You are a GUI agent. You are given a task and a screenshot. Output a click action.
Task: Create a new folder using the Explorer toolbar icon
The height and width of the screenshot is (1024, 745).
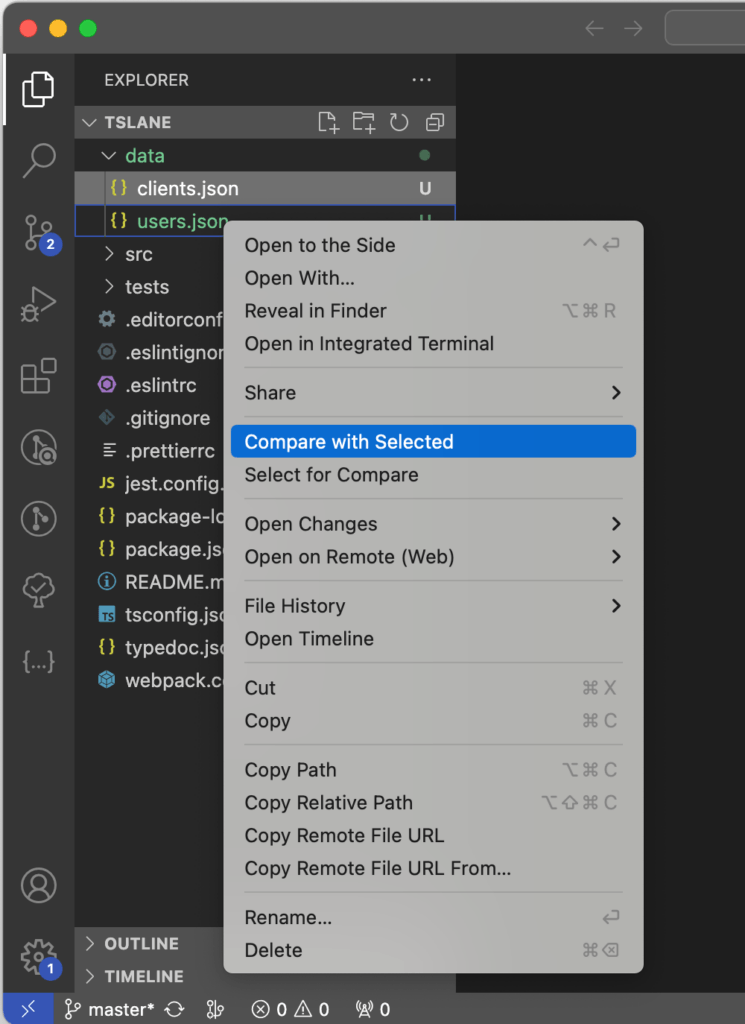click(x=364, y=121)
